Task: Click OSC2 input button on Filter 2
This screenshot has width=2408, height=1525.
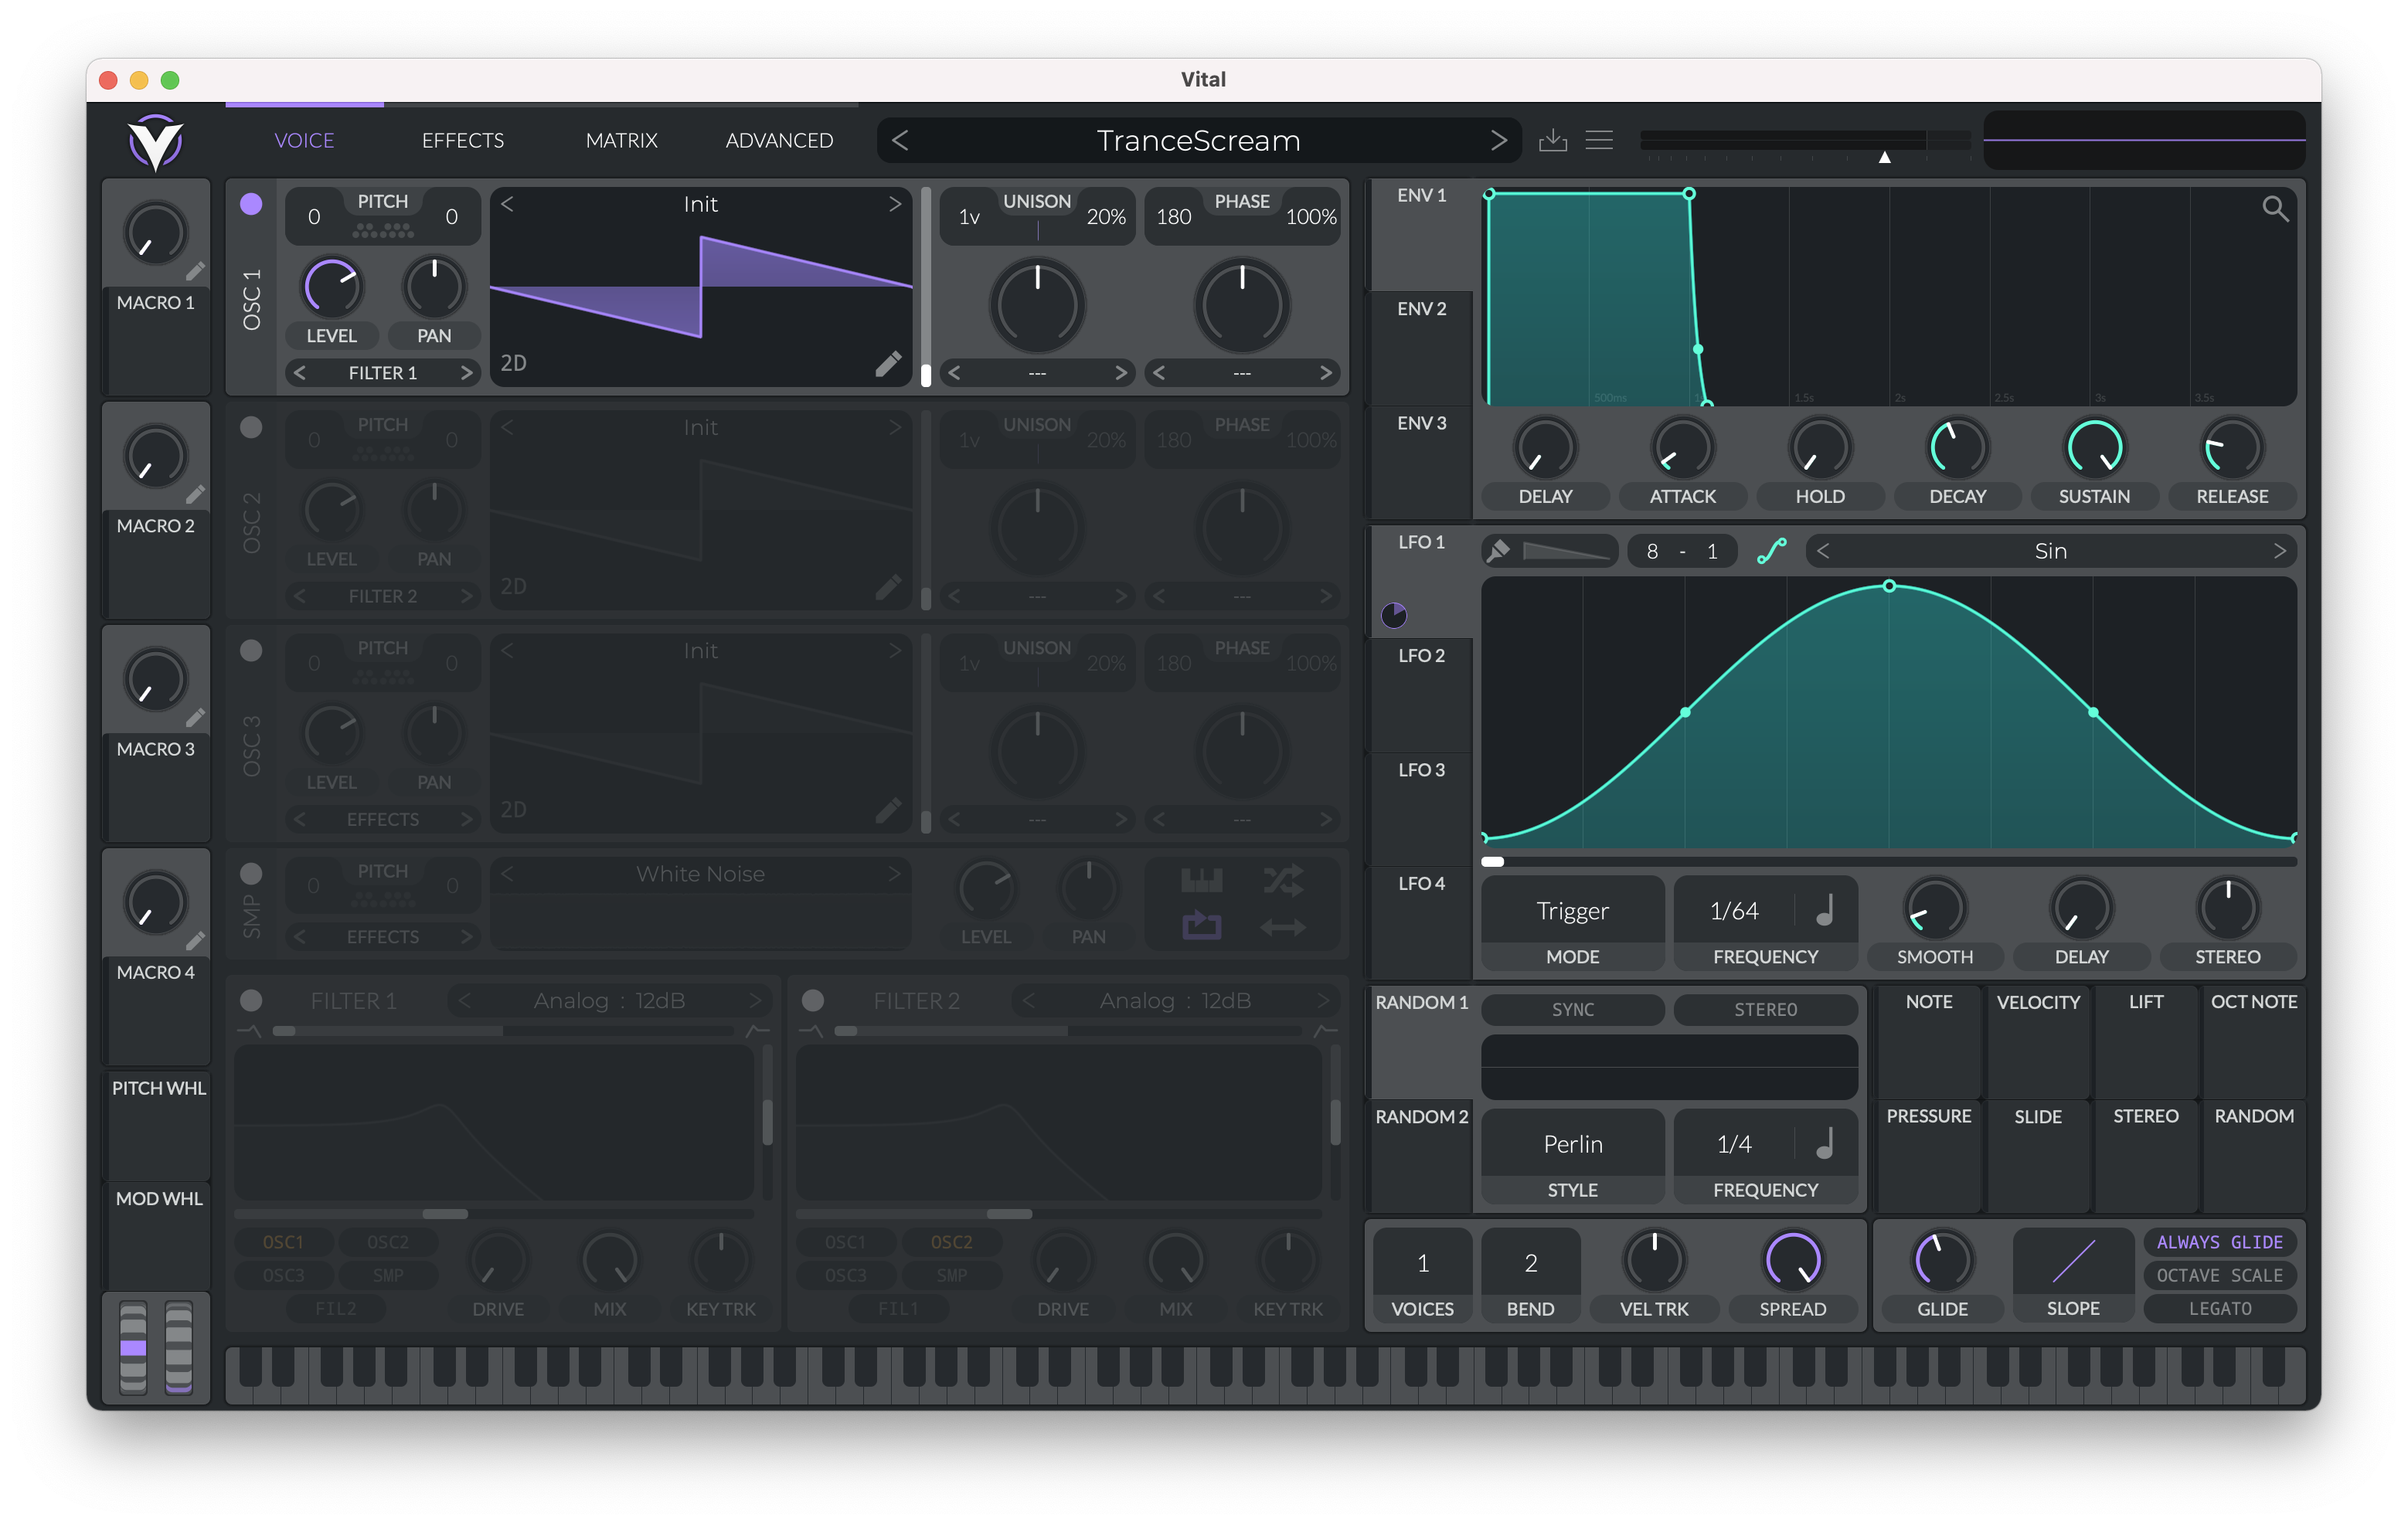Action: click(951, 1242)
